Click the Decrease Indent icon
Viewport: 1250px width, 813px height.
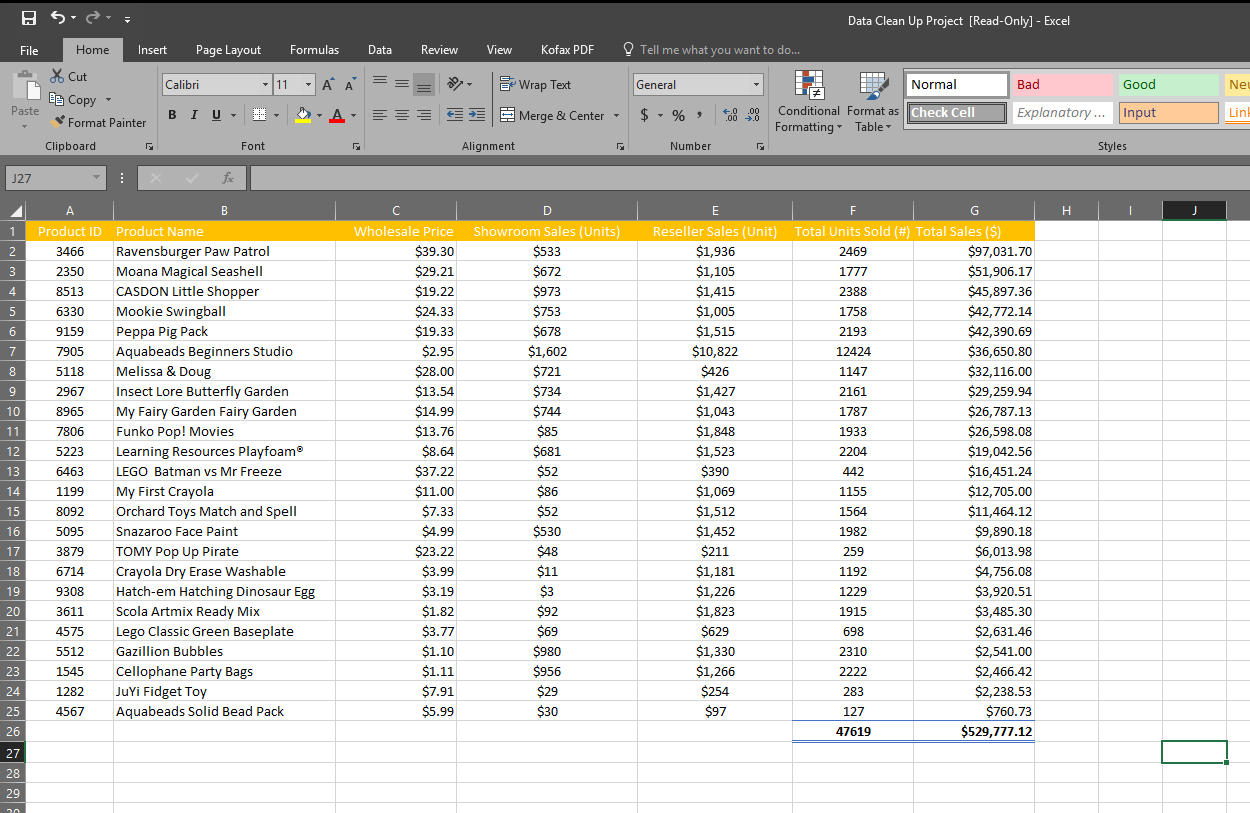453,116
